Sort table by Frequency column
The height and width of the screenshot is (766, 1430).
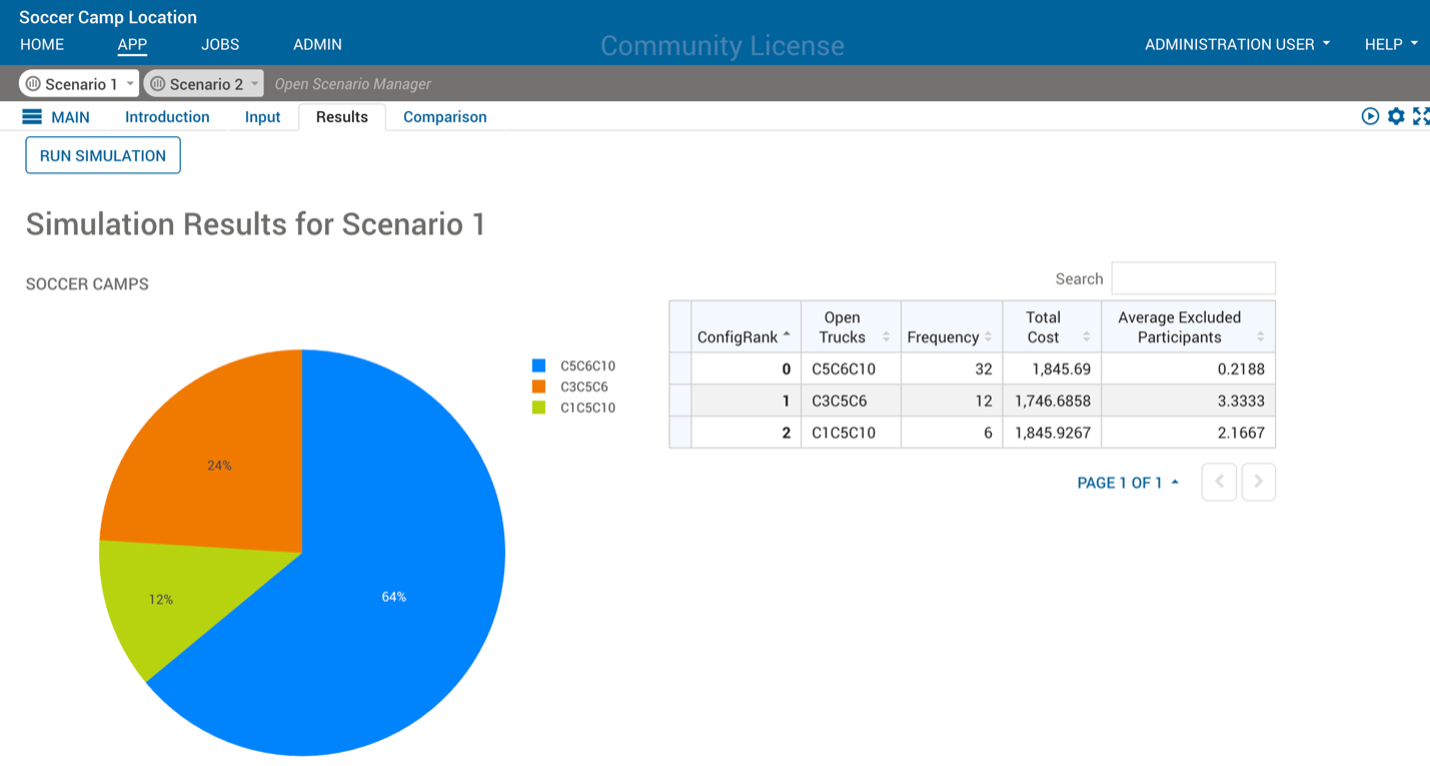(x=951, y=327)
